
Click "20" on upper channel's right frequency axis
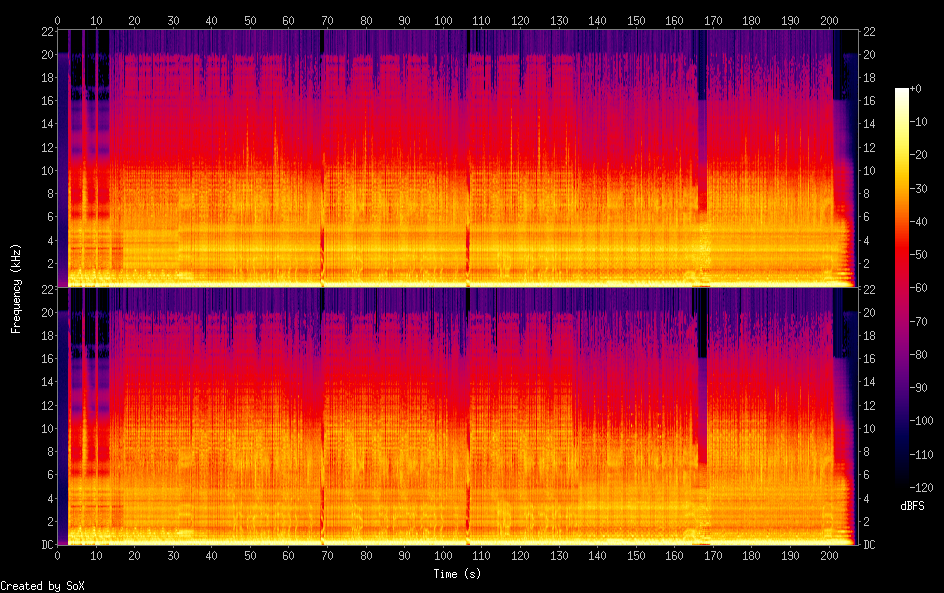point(869,55)
